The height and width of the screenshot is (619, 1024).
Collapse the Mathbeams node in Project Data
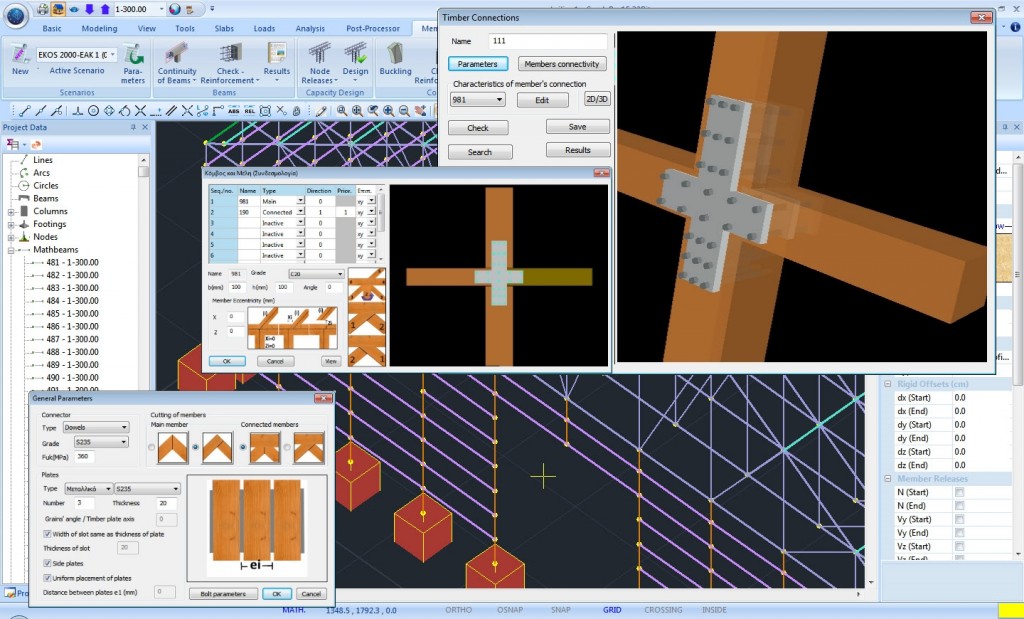(9, 249)
